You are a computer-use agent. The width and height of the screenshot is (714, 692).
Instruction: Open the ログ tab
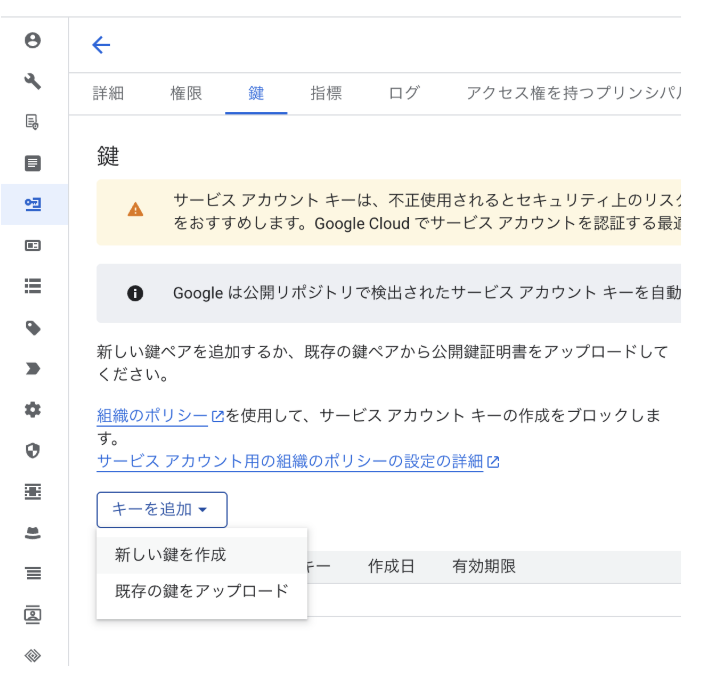tap(403, 93)
